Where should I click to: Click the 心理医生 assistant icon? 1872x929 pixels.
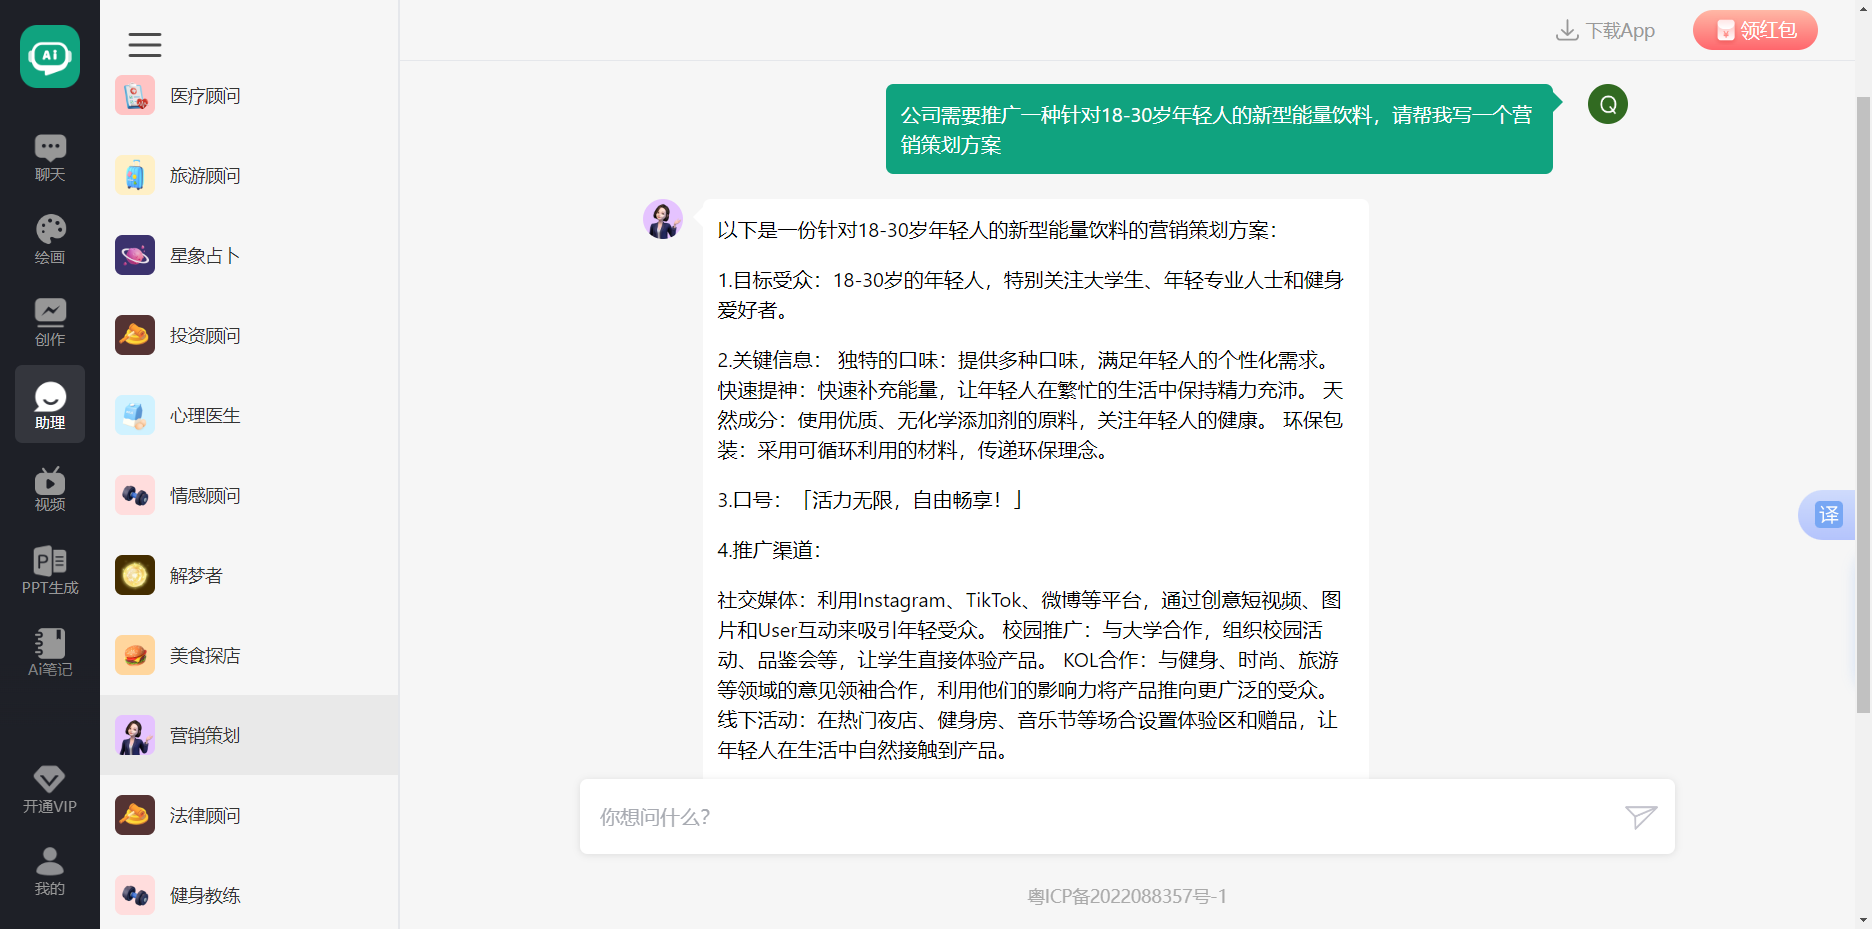coord(135,415)
